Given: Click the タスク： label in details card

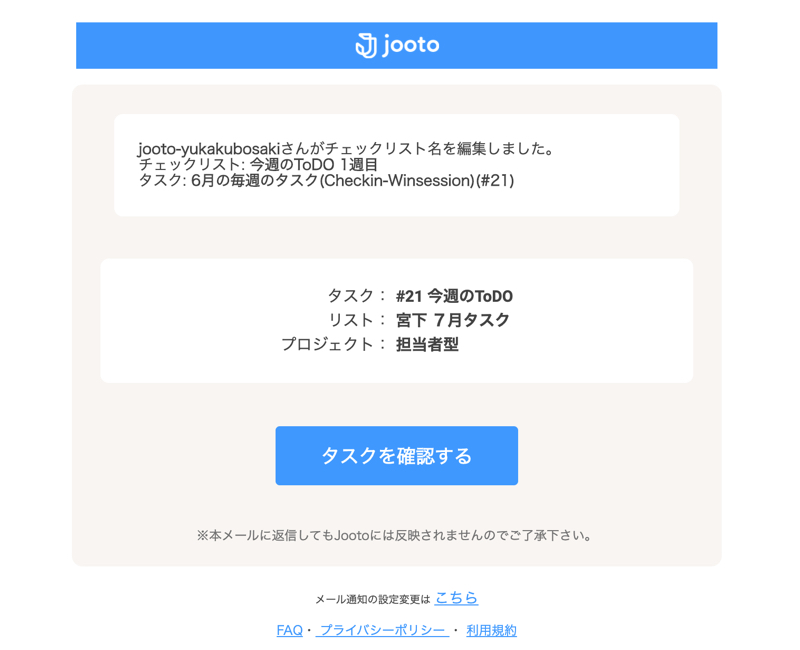Looking at the screenshot, I should (356, 296).
